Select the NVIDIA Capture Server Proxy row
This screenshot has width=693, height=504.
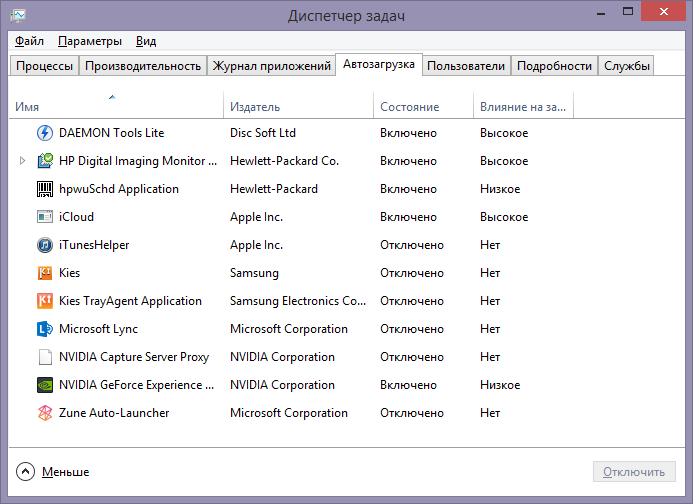tap(134, 357)
